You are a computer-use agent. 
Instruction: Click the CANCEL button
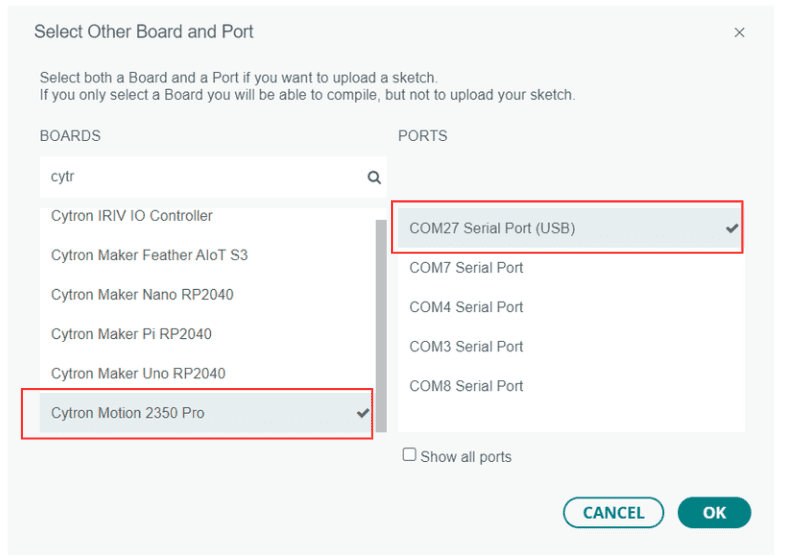[613, 513]
